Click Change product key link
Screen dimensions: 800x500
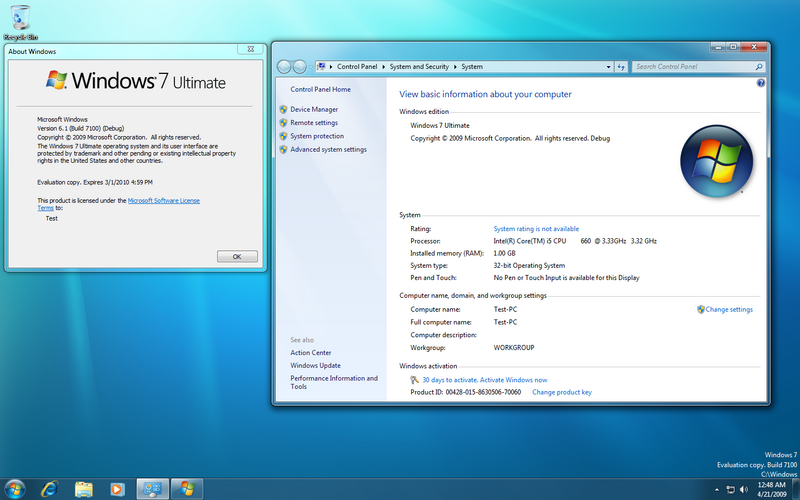[x=561, y=392]
